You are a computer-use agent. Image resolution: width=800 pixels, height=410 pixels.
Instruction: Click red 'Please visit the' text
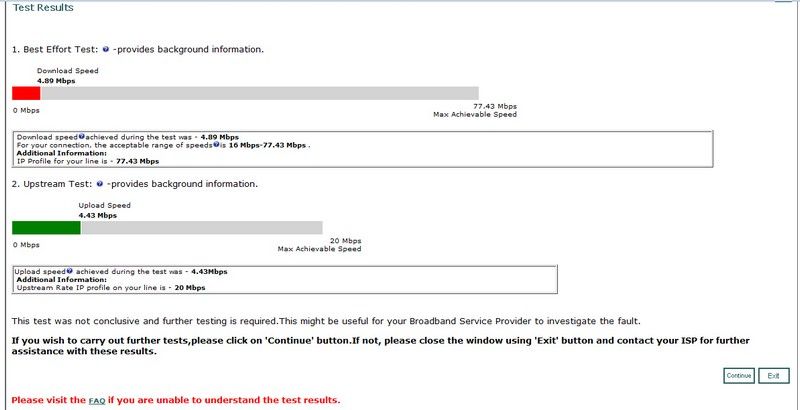click(x=48, y=400)
